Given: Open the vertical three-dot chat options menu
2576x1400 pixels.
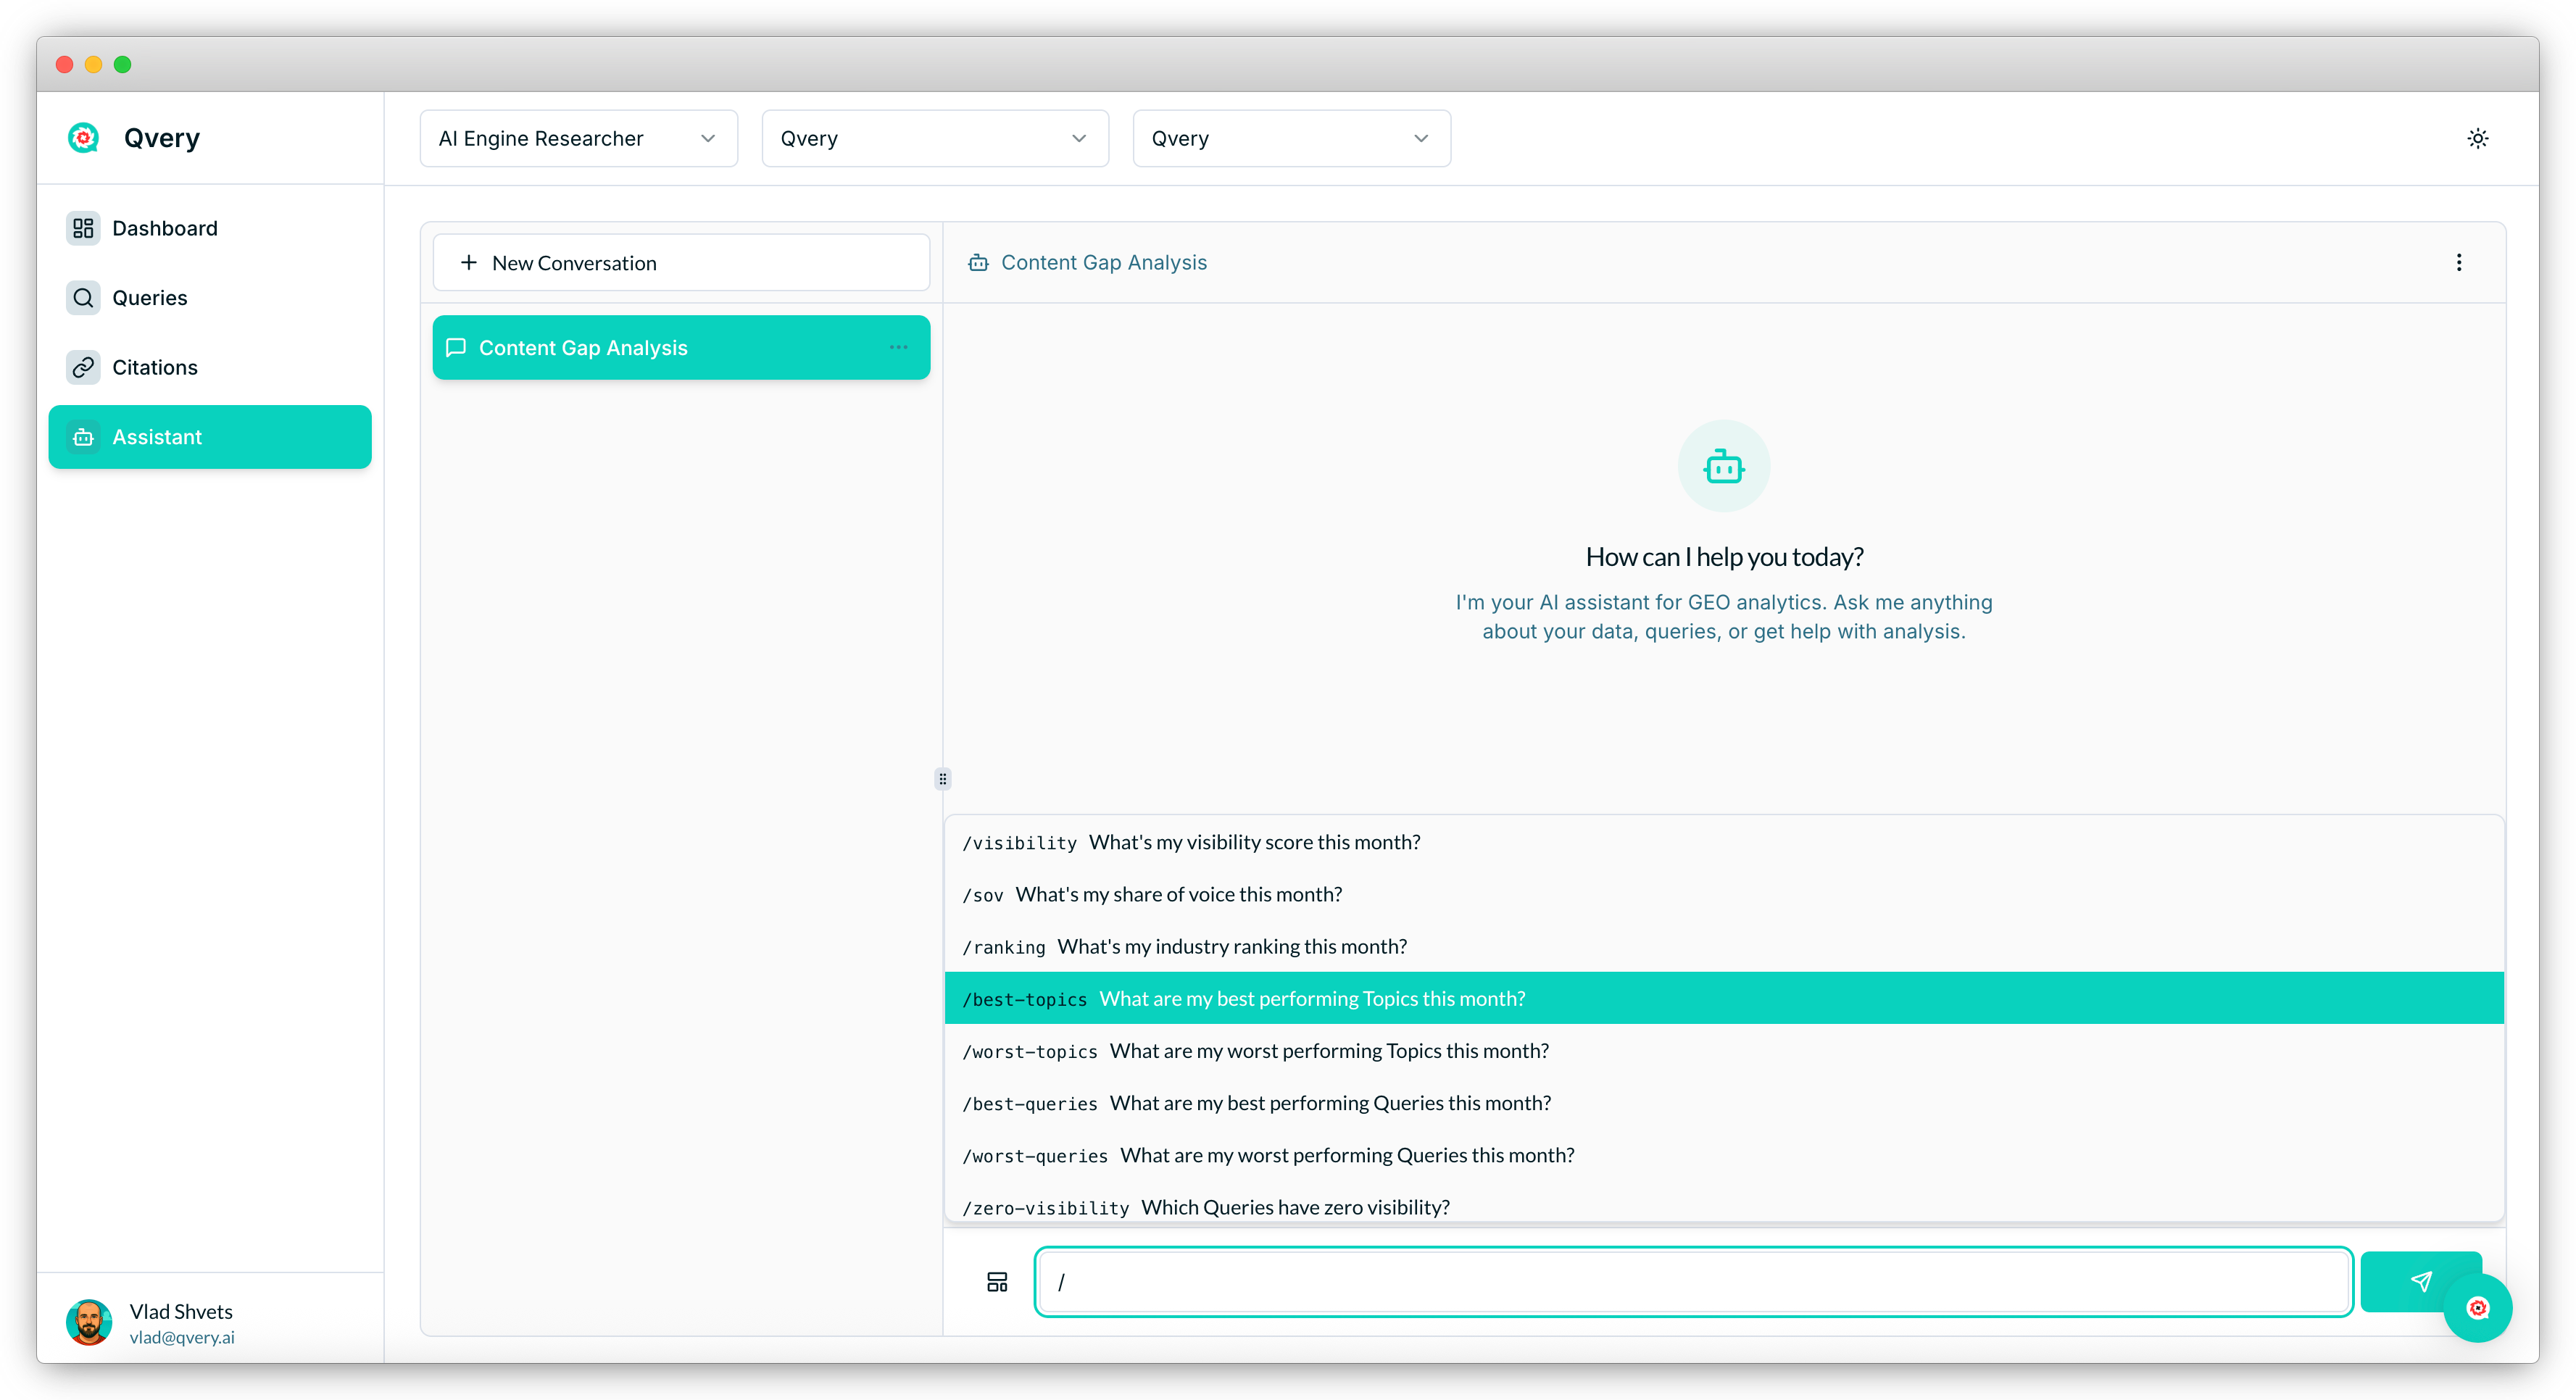Looking at the screenshot, I should pos(2458,262).
